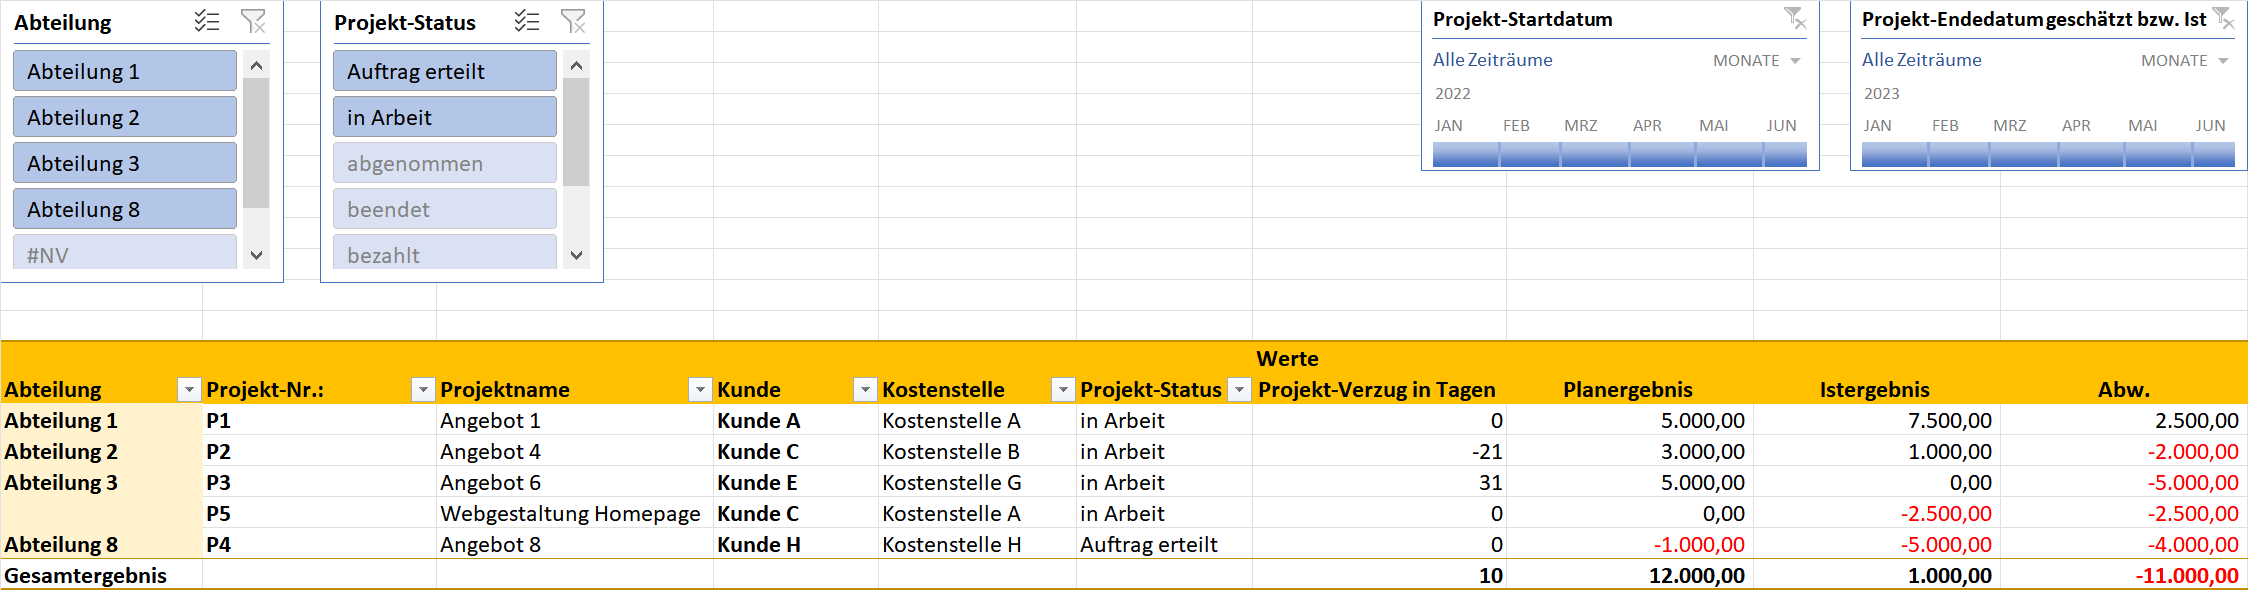Clear filter on Projekt-Startdatum timeline

tap(1796, 18)
